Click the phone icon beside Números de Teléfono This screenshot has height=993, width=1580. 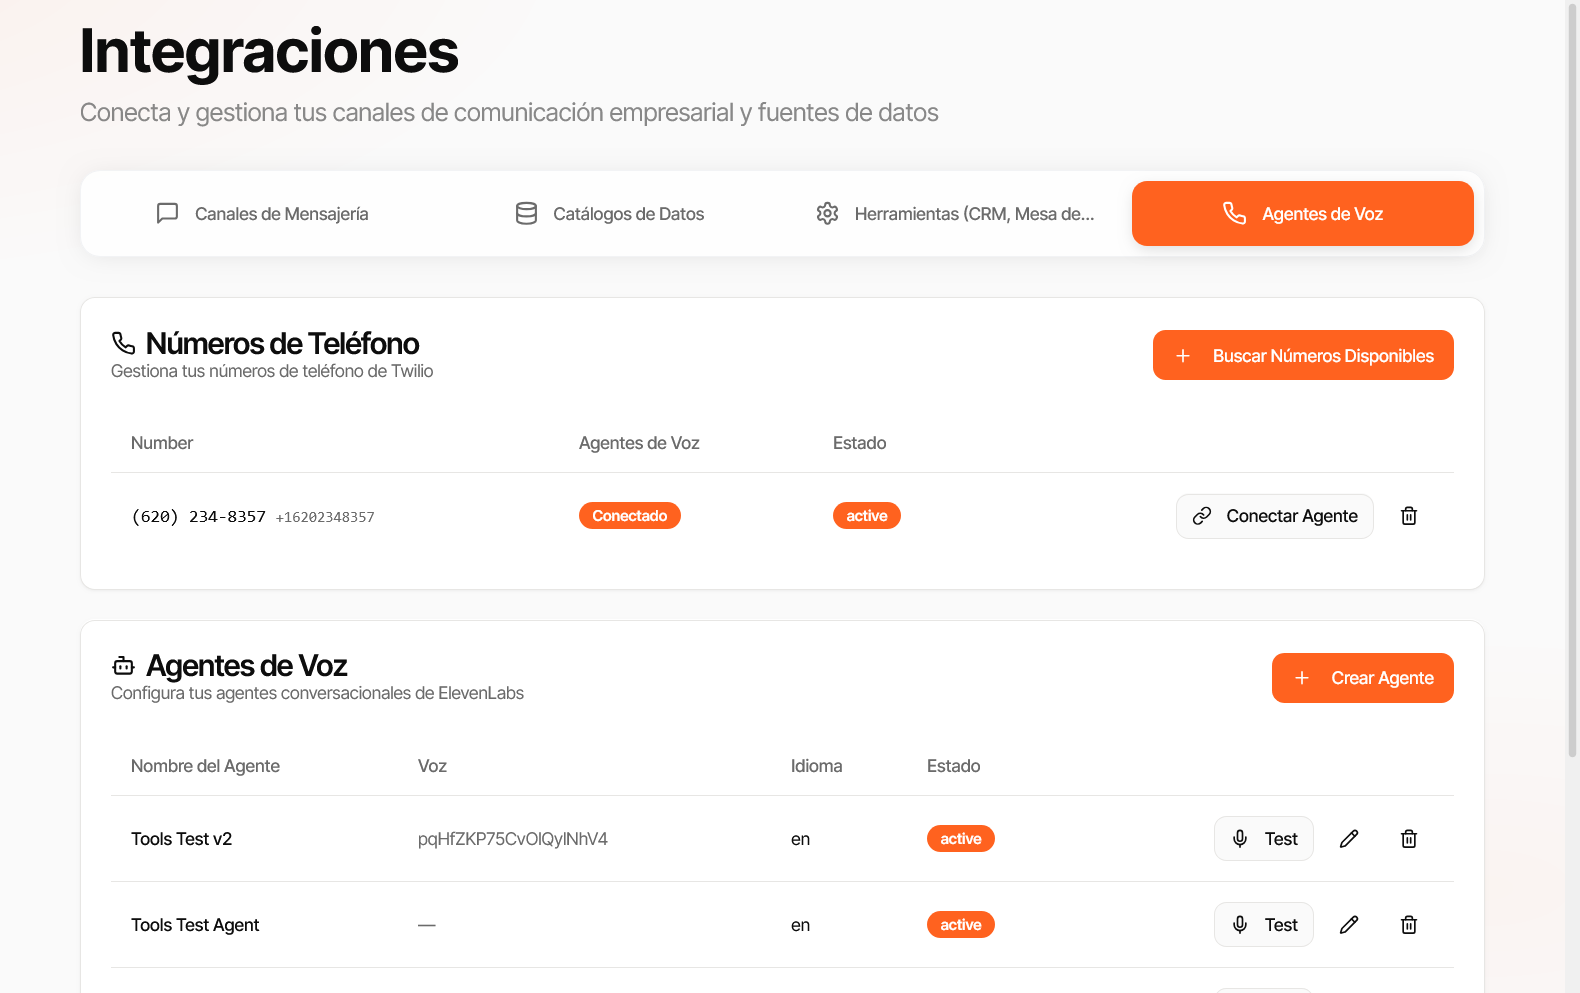(x=123, y=344)
